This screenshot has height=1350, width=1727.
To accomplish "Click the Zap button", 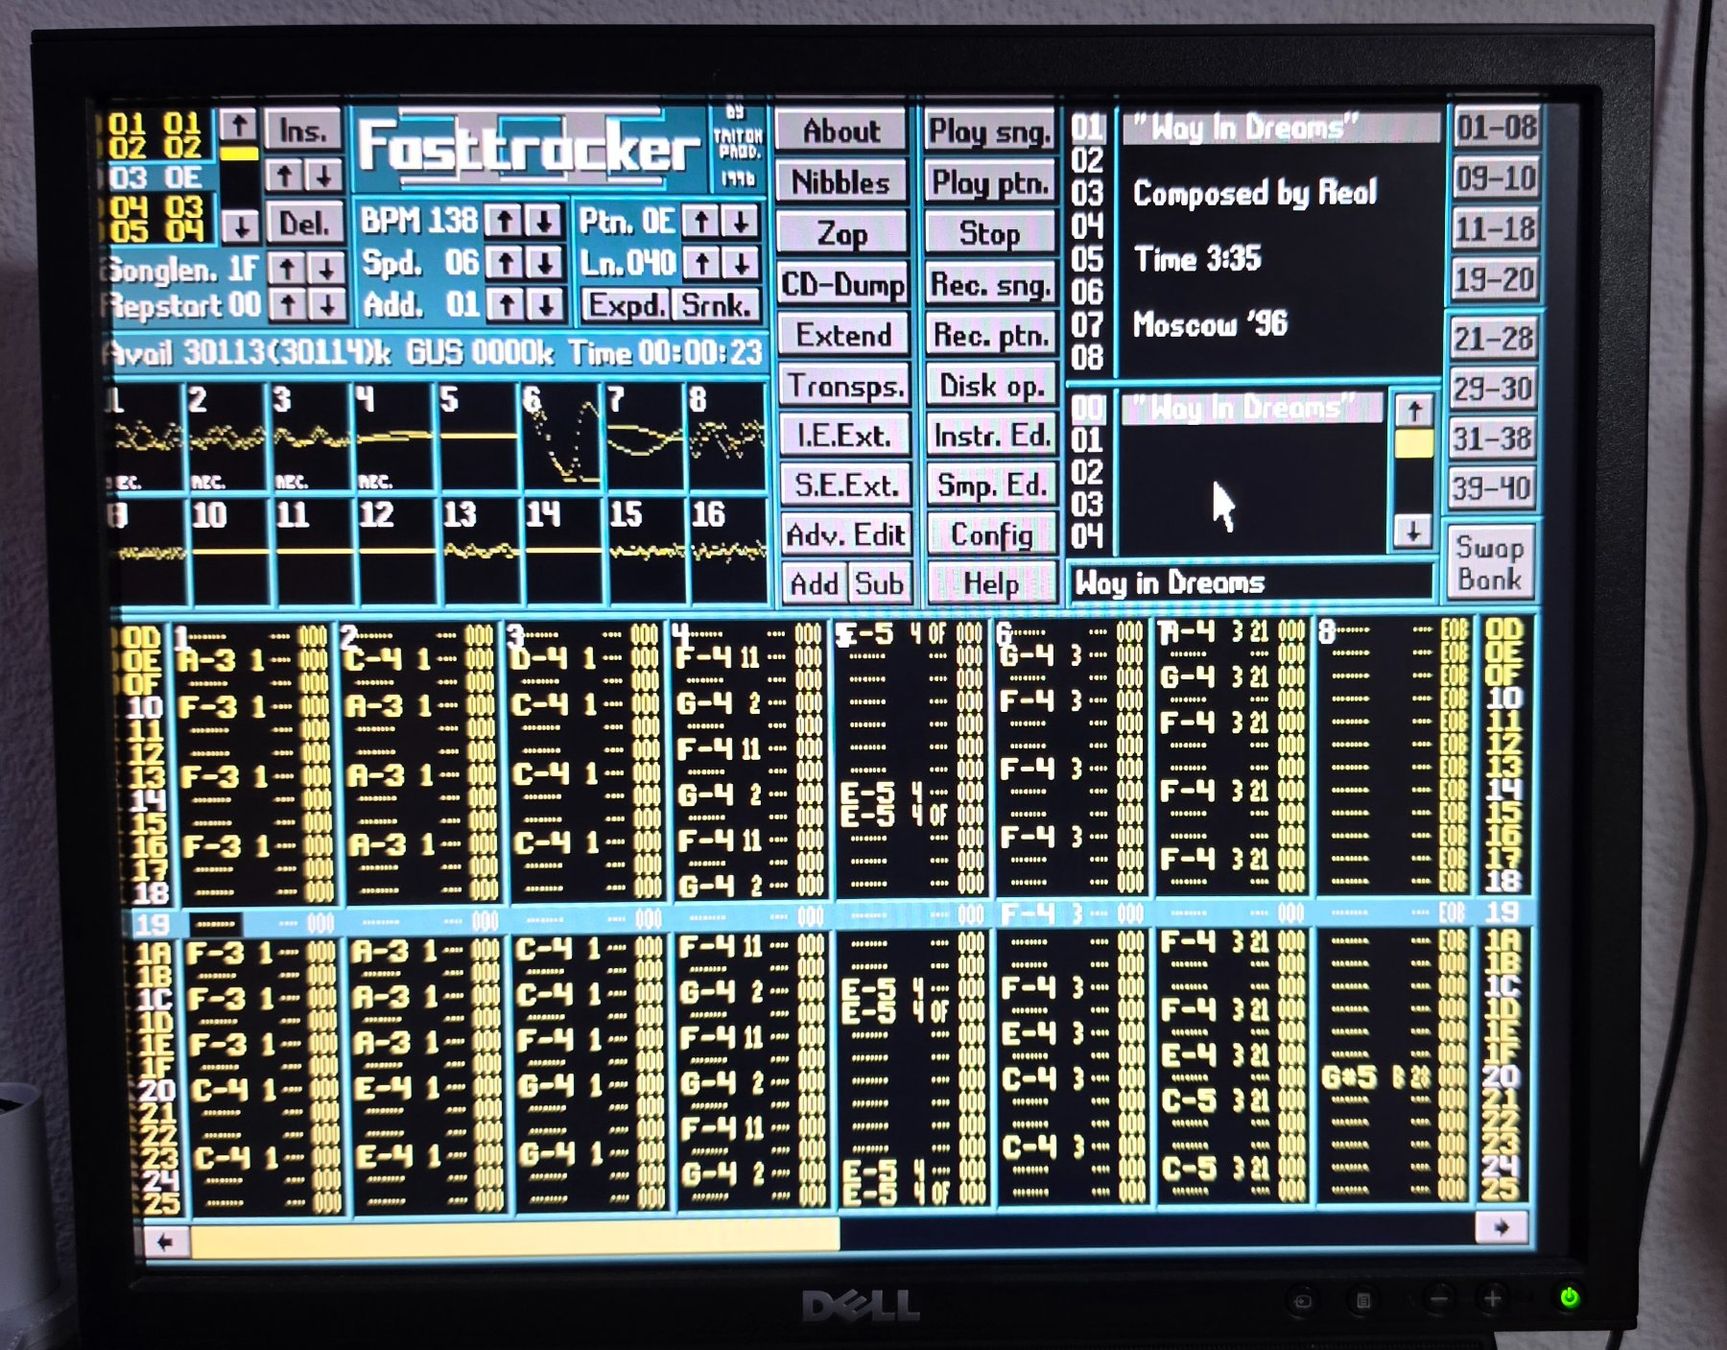I will coord(842,233).
